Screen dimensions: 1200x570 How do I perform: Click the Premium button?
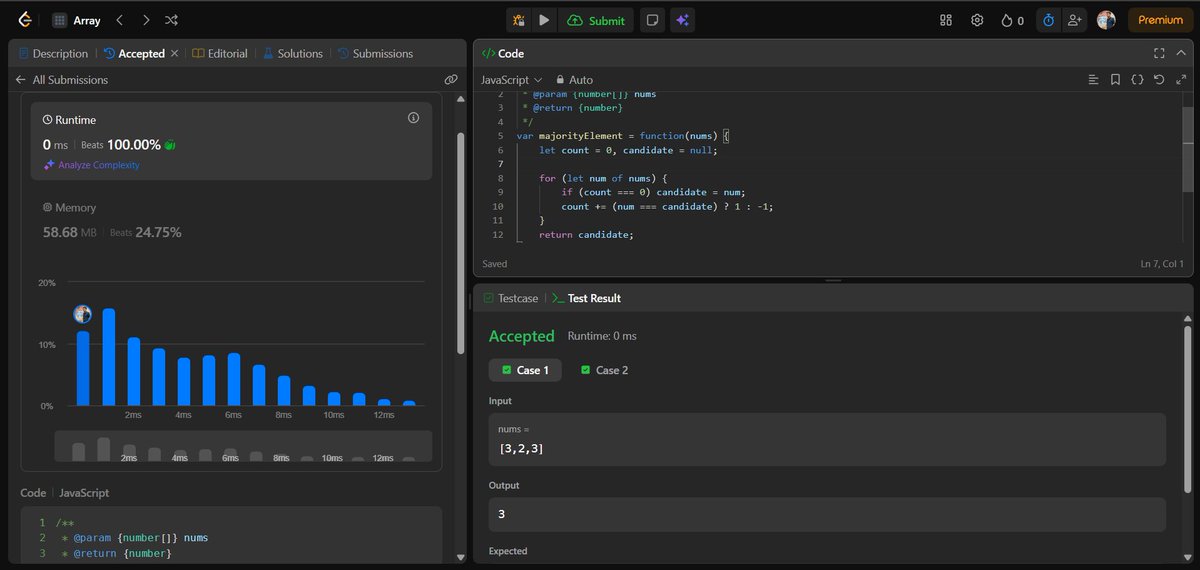(x=1160, y=20)
